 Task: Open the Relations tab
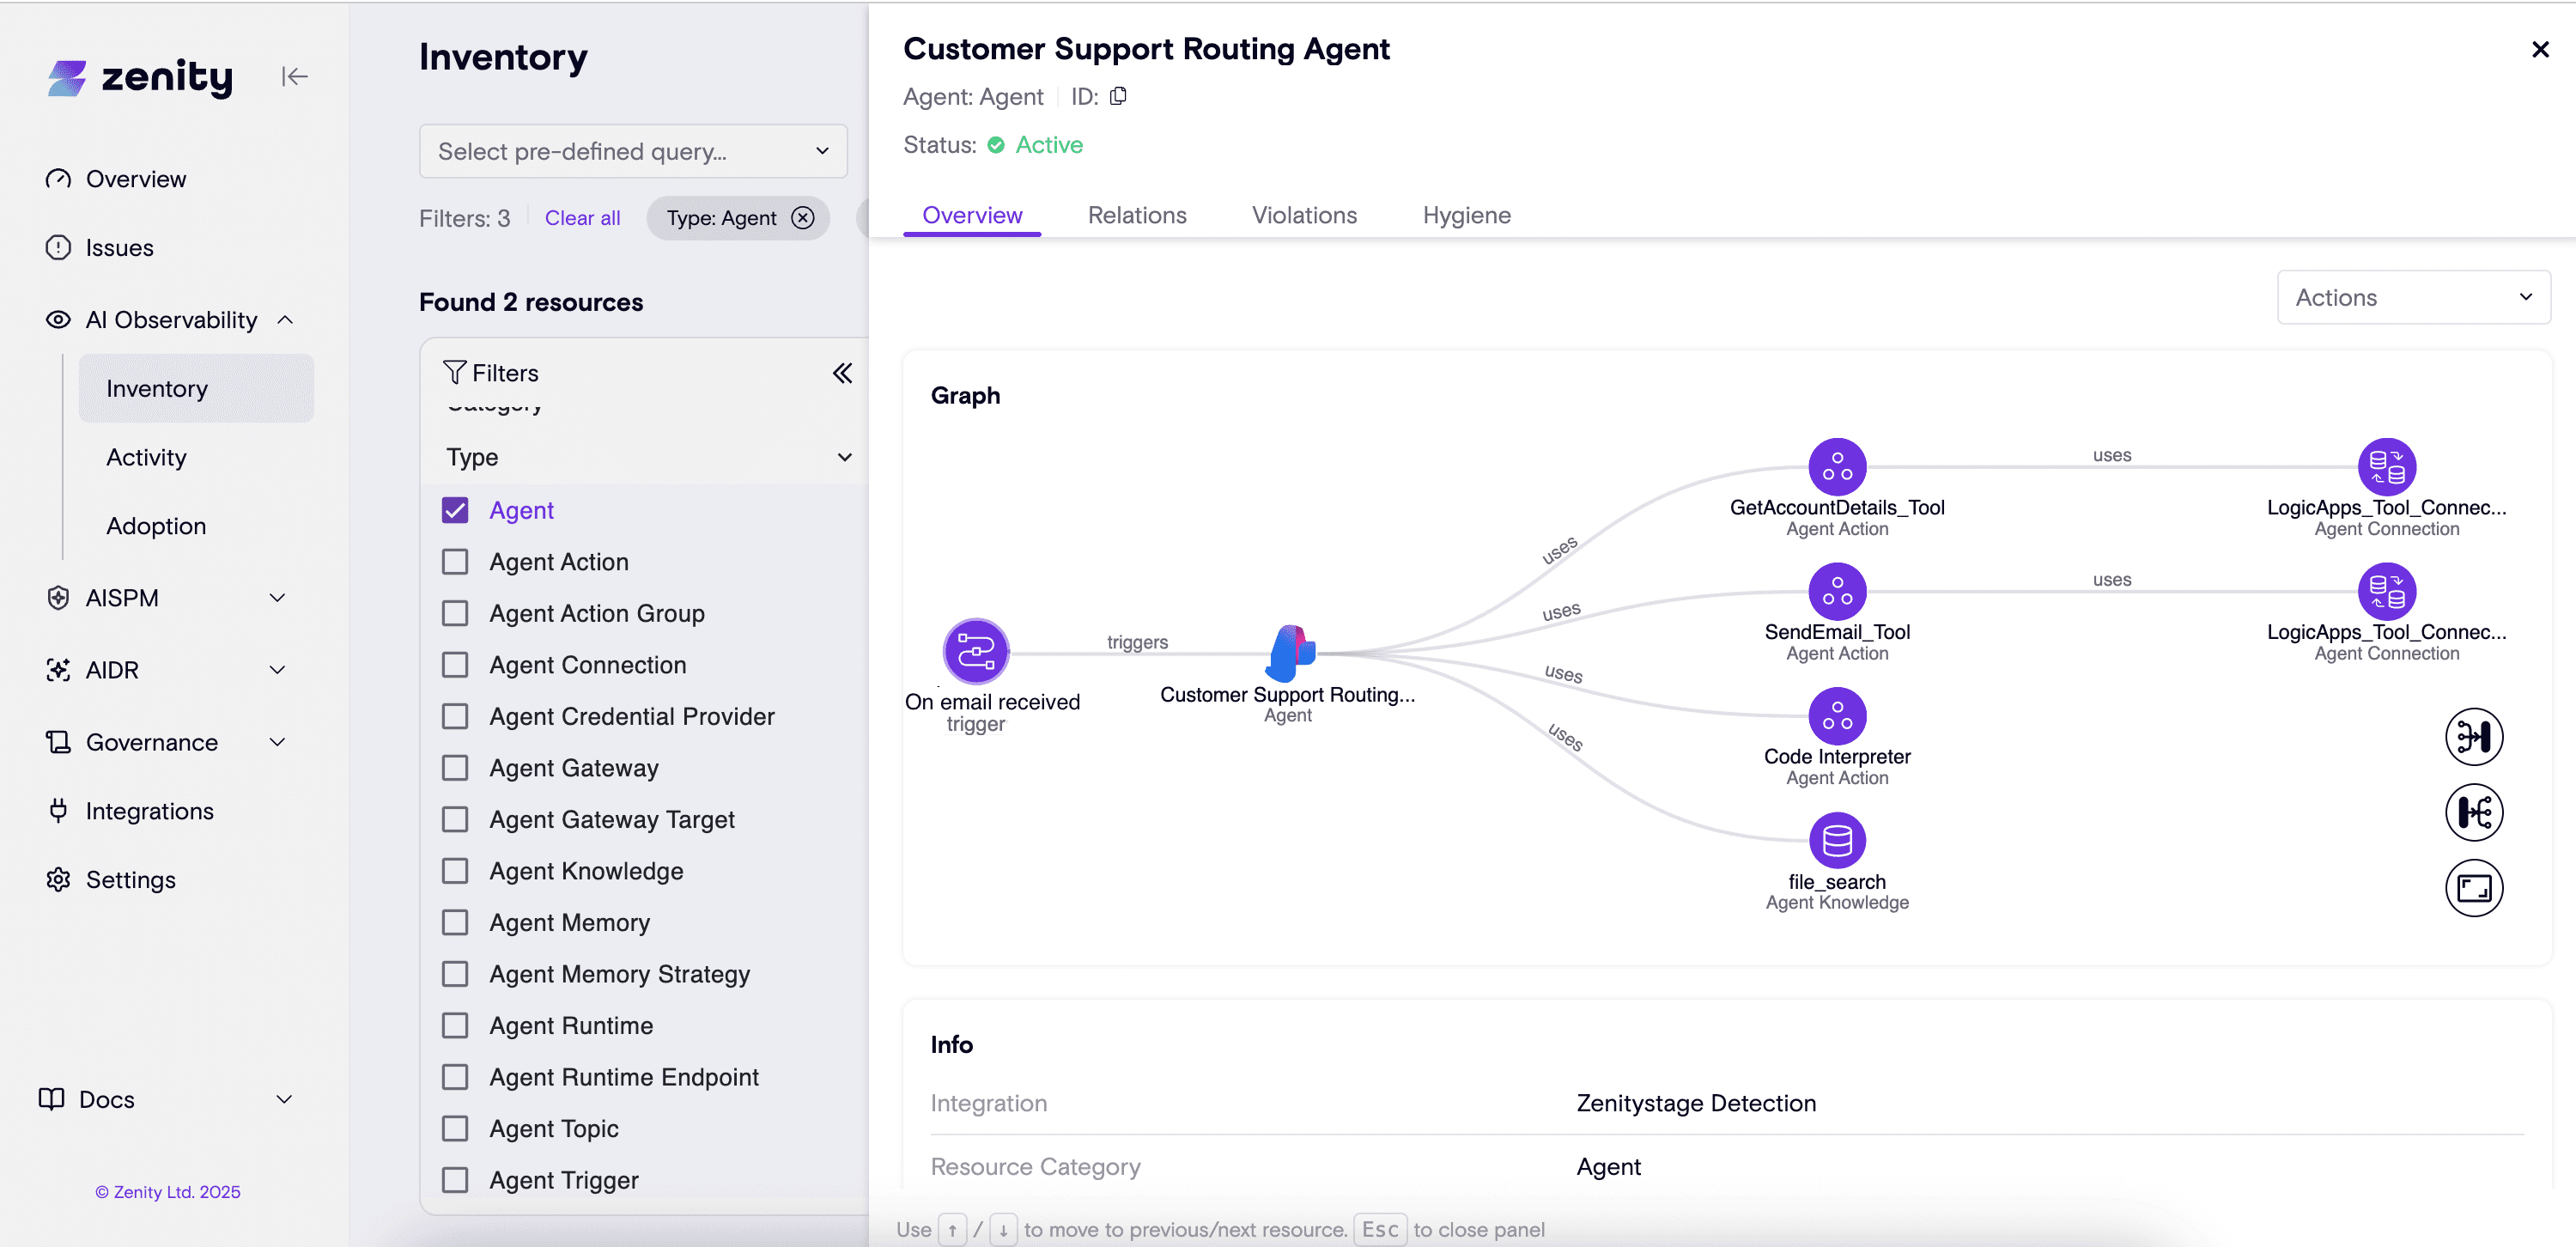pos(1136,215)
